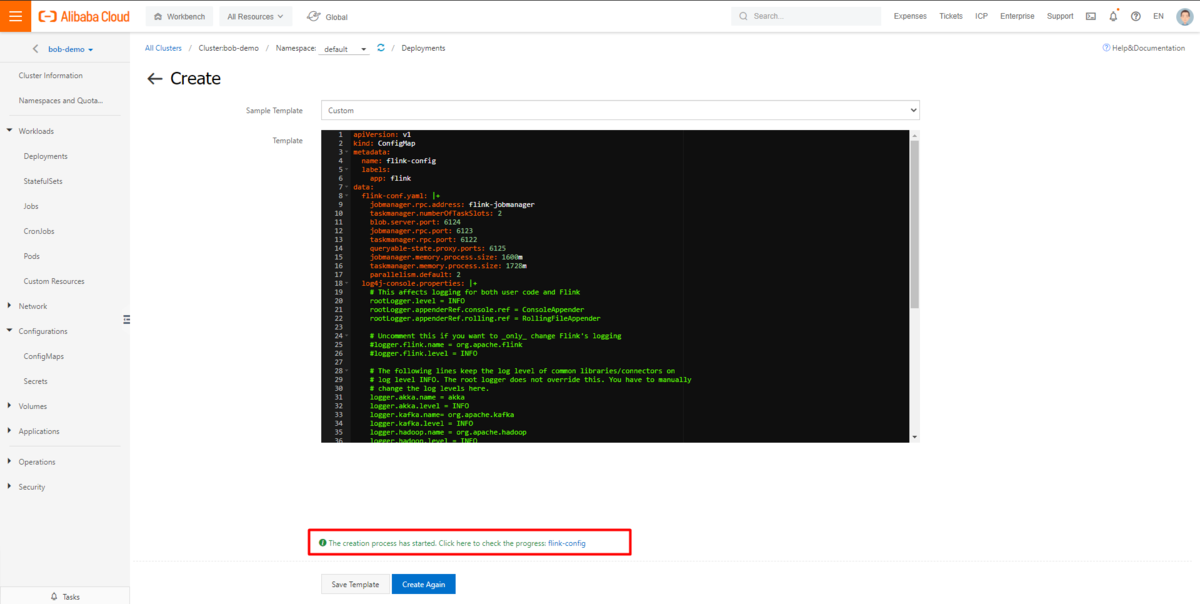
Task: Open Jobs in the sidebar
Action: 31,206
